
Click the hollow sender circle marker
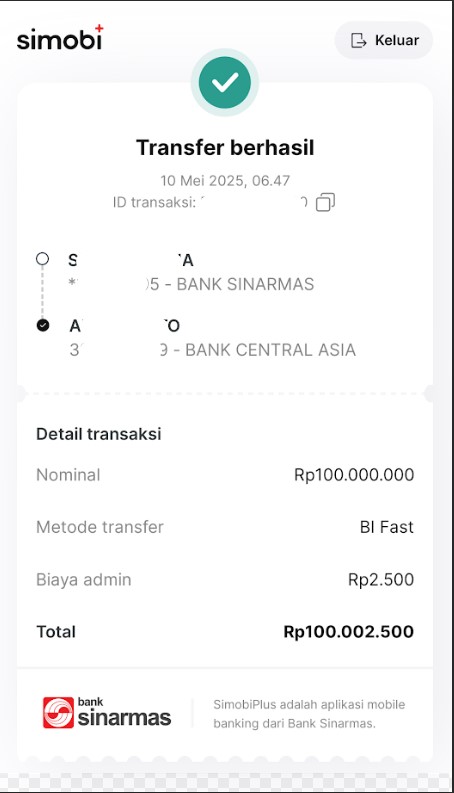pos(42,259)
